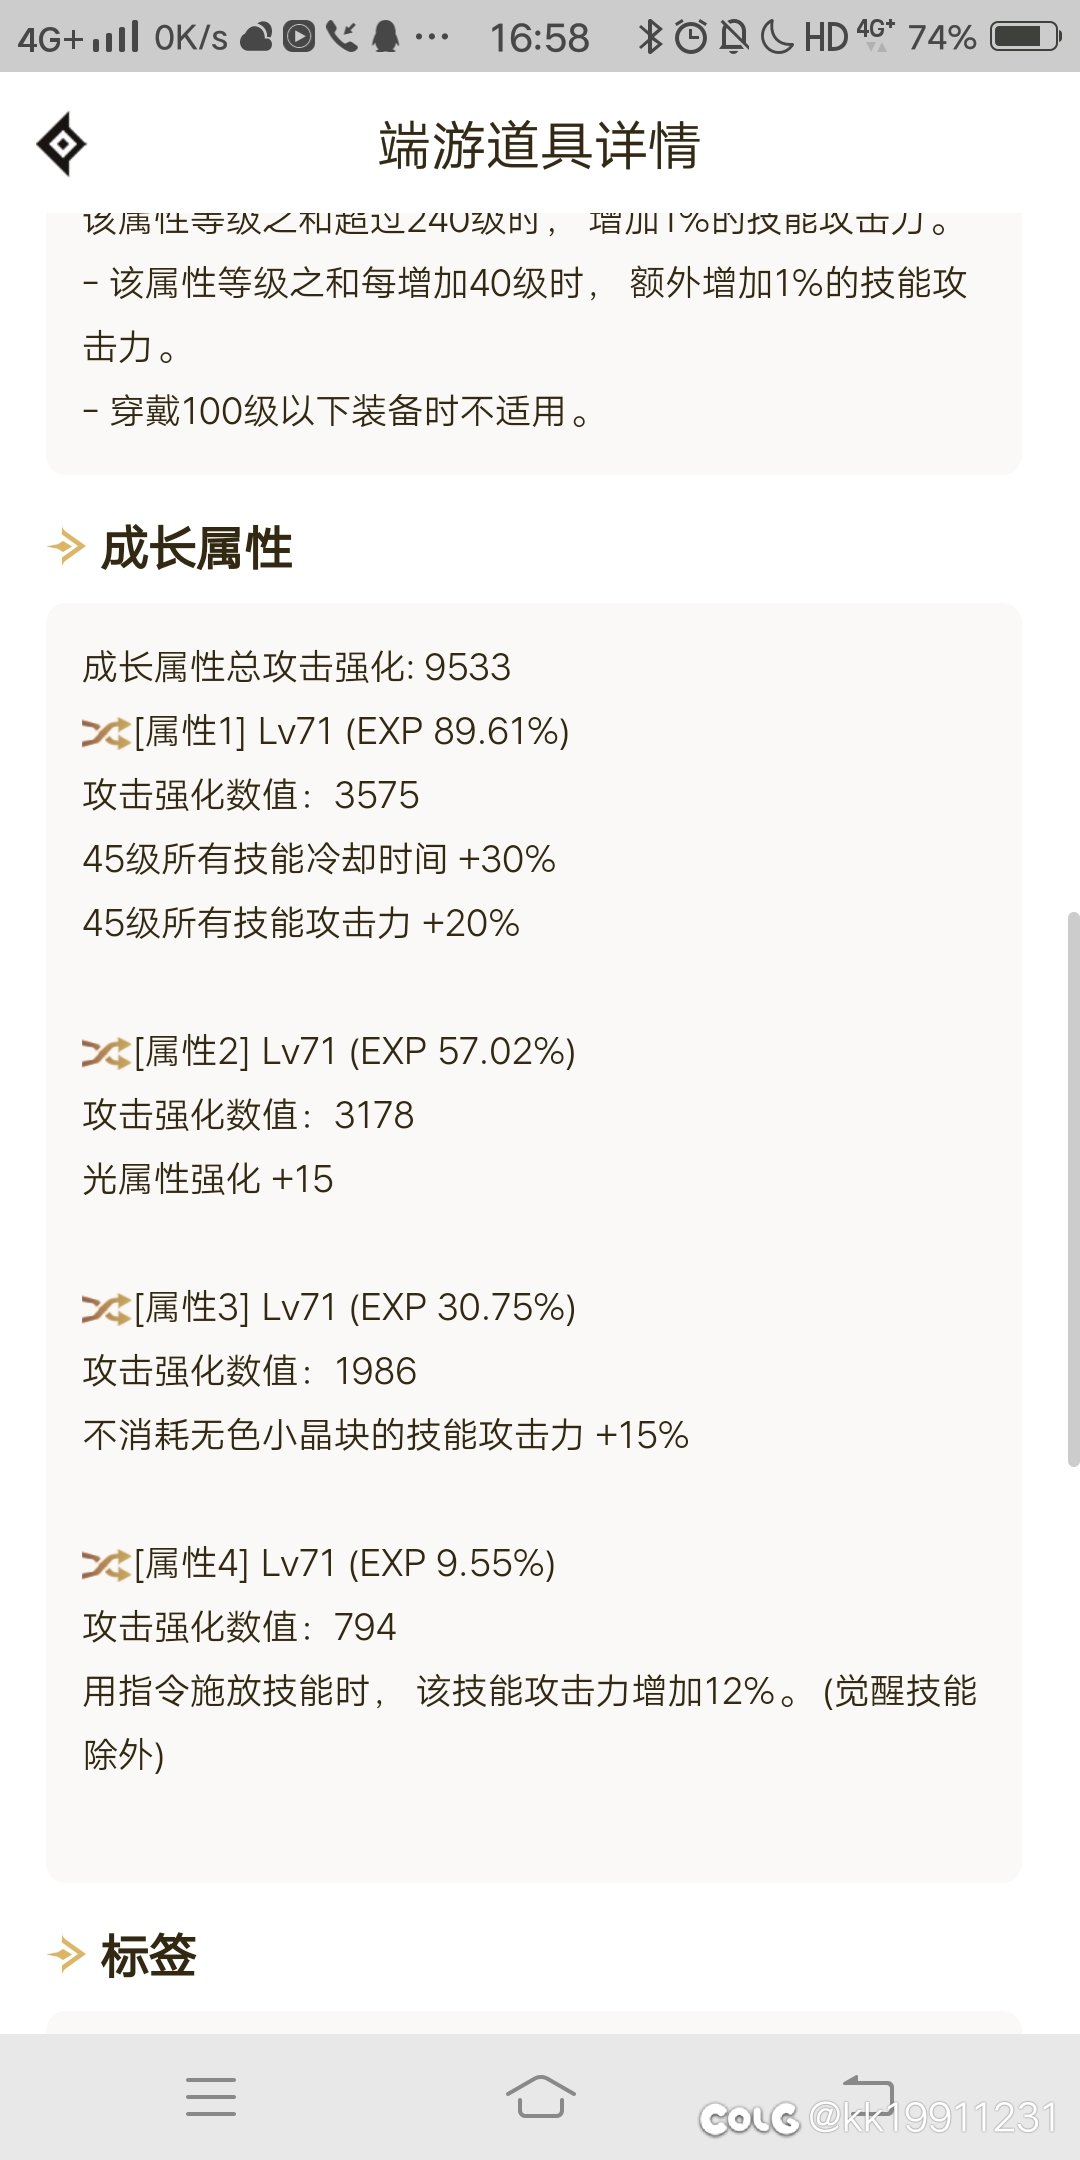Click the shuffle icon beside 属性3
Screen dimensions: 1080x2160
click(x=106, y=1309)
